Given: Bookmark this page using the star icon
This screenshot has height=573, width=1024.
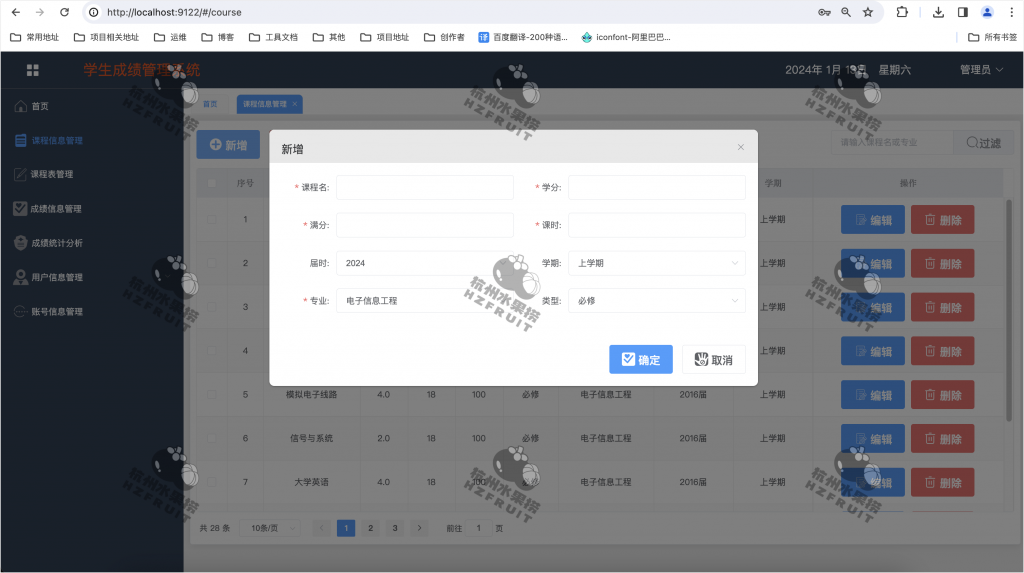Looking at the screenshot, I should (x=868, y=12).
